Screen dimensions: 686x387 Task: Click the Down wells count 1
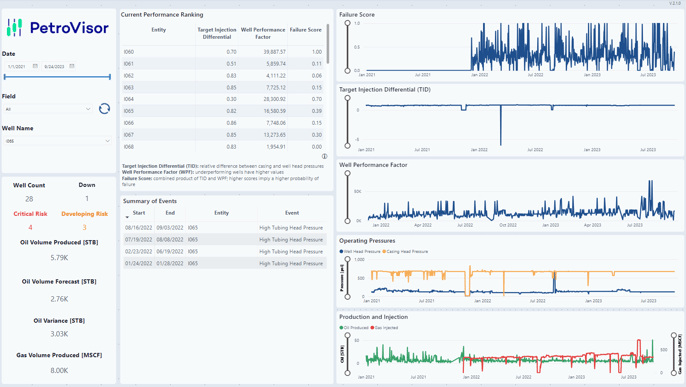[x=87, y=199]
